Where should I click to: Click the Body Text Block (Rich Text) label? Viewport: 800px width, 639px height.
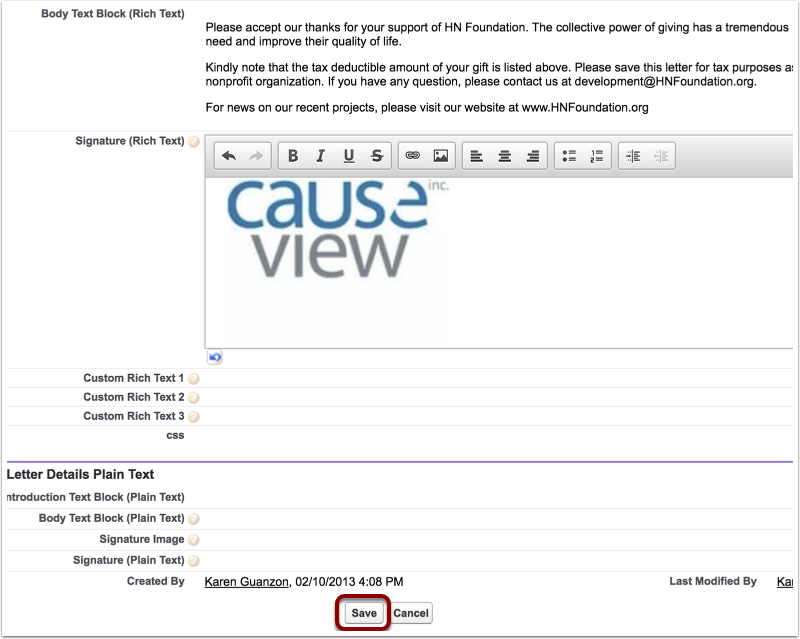pos(113,14)
